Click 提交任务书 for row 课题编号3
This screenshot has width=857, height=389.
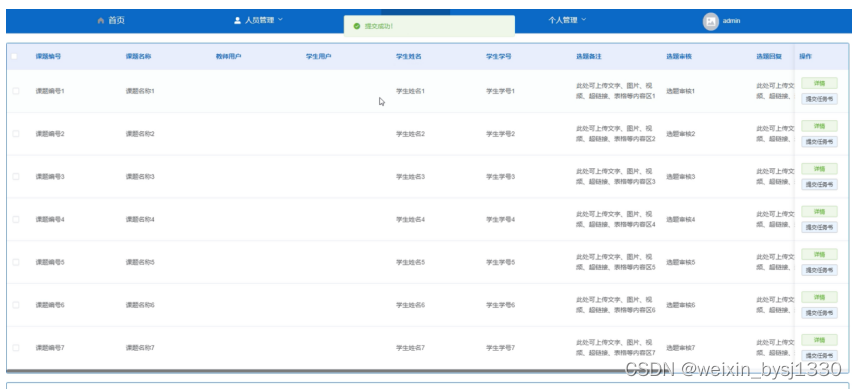(x=819, y=184)
